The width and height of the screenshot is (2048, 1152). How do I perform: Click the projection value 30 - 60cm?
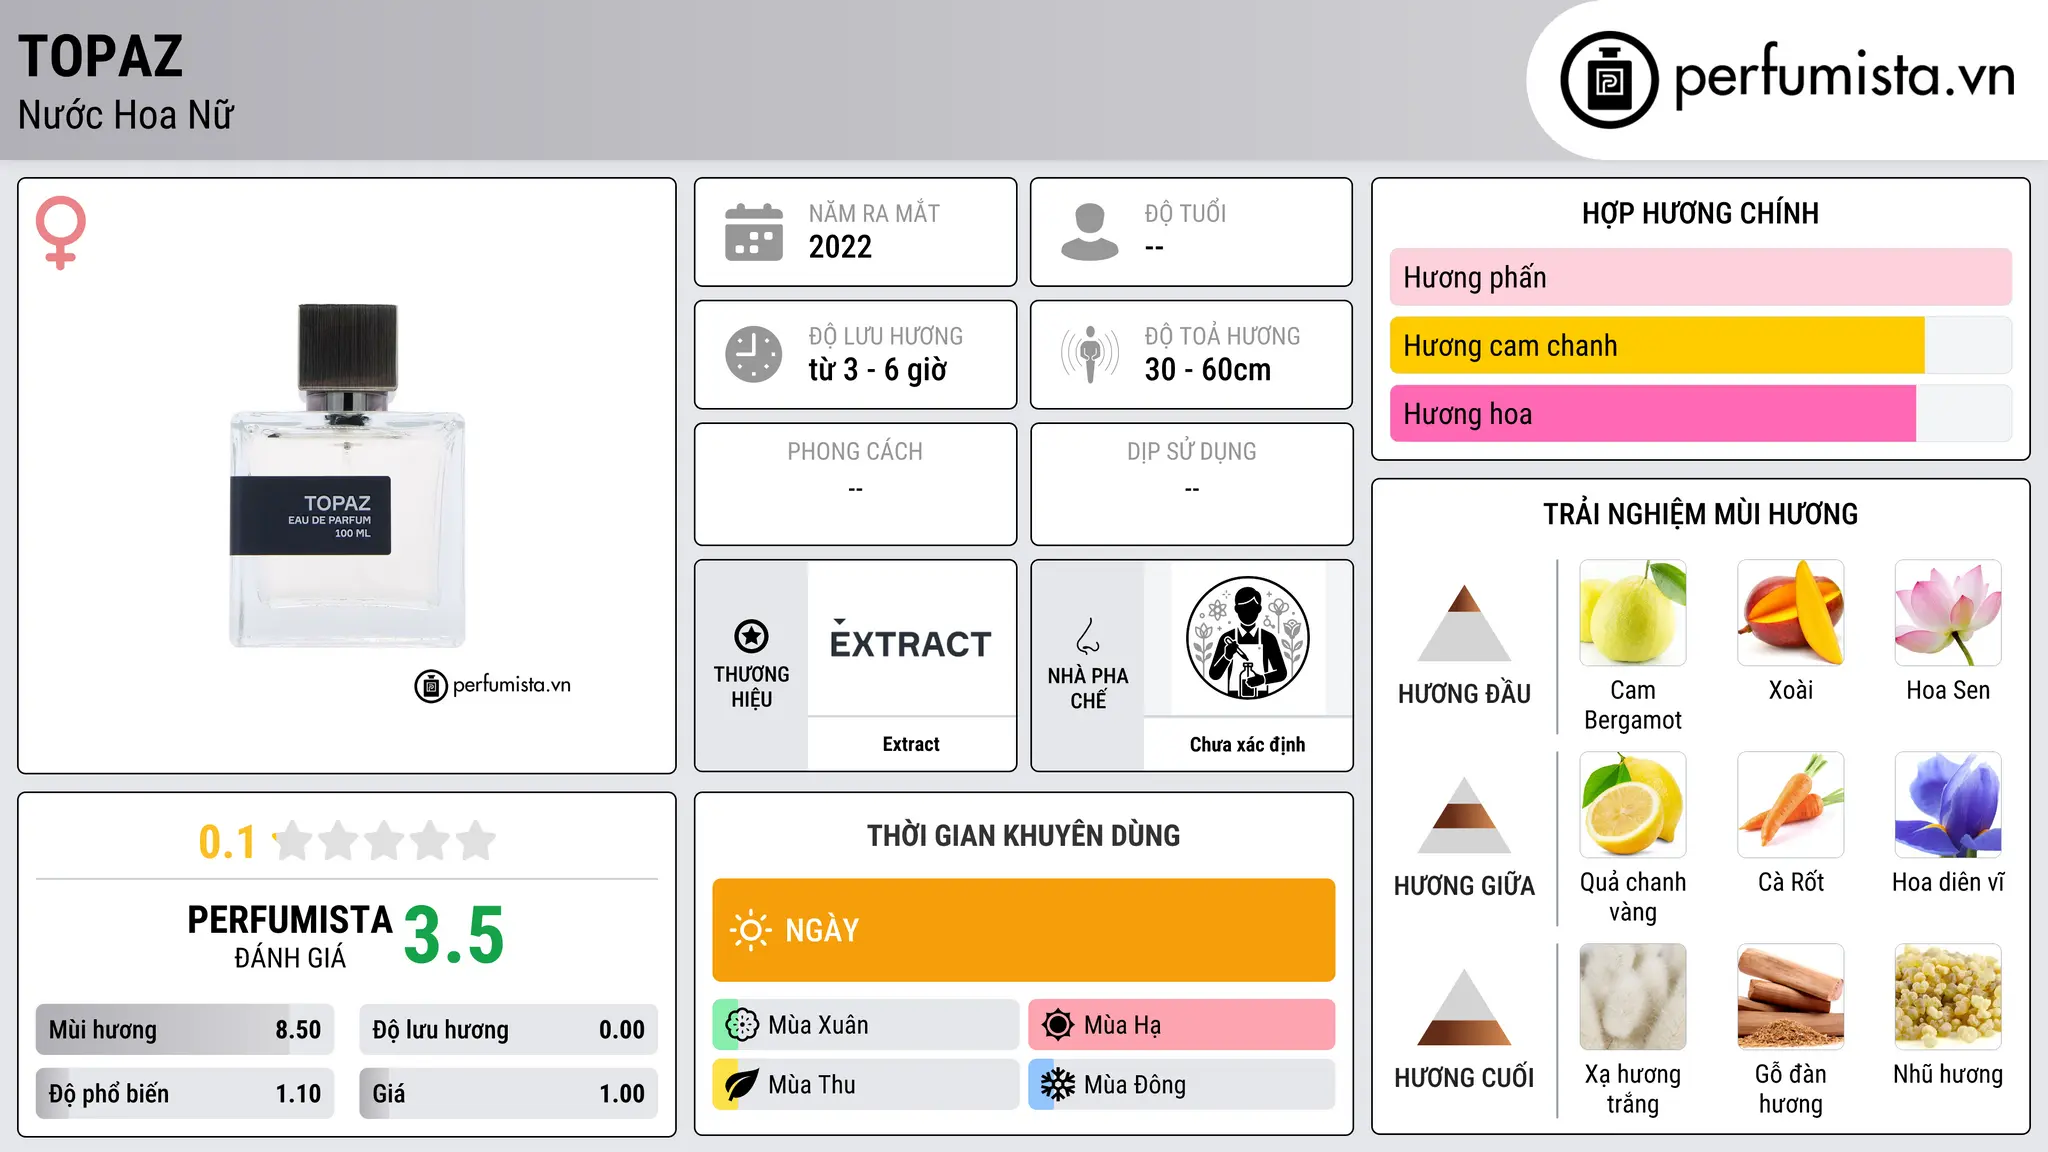[1208, 370]
